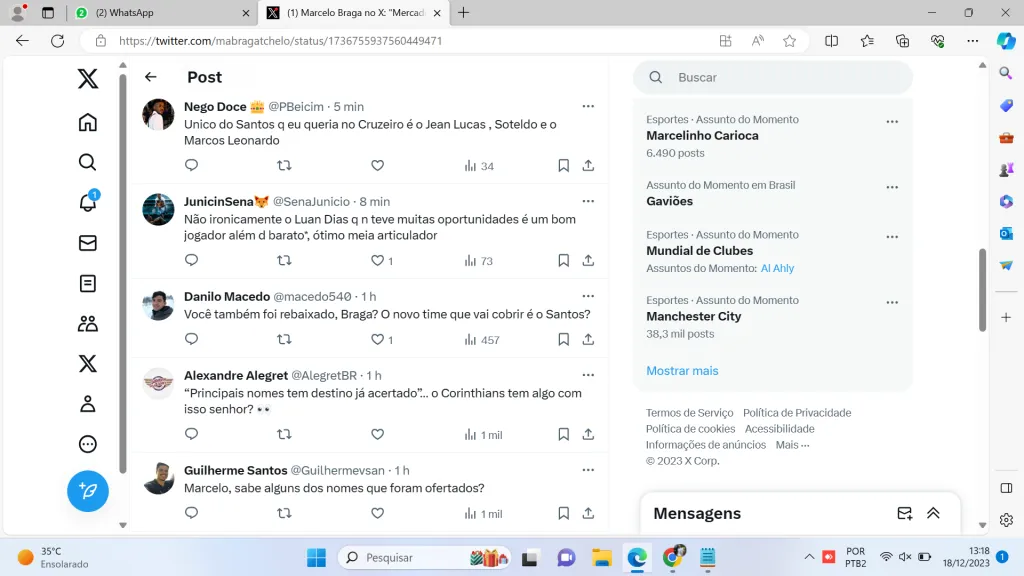Like Nego Doce's reply

377,166
